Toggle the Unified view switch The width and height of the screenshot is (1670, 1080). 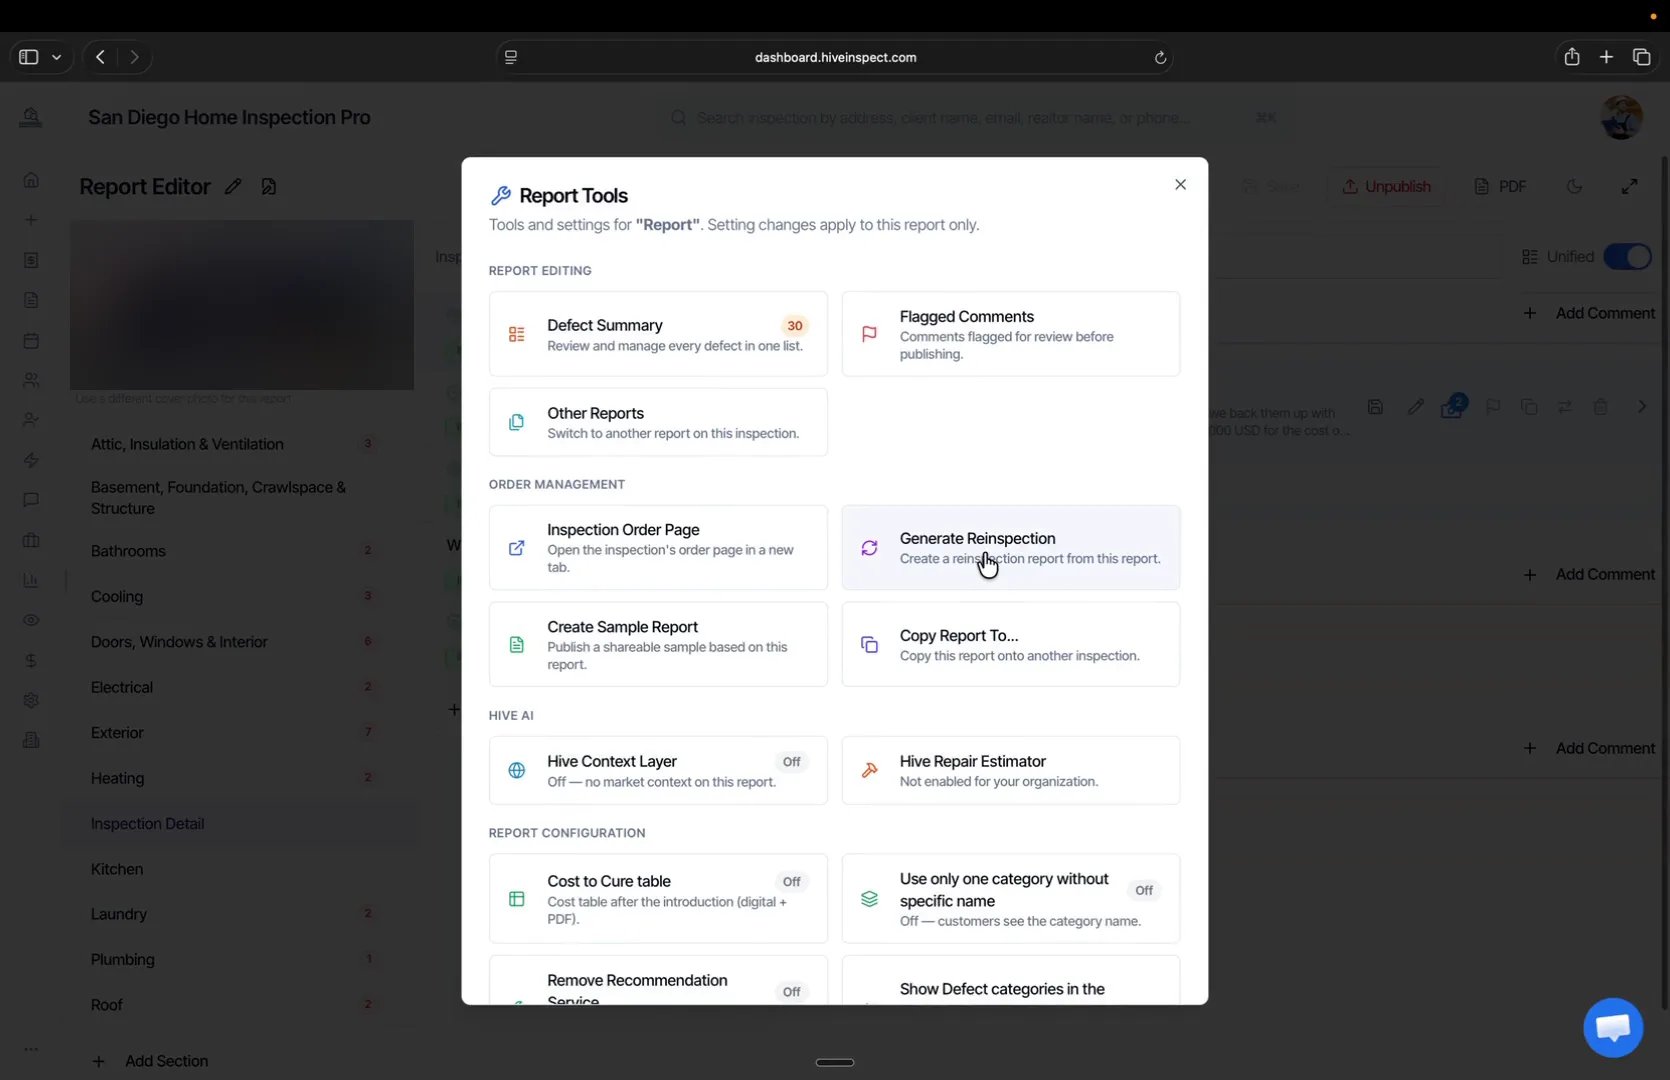coord(1627,257)
